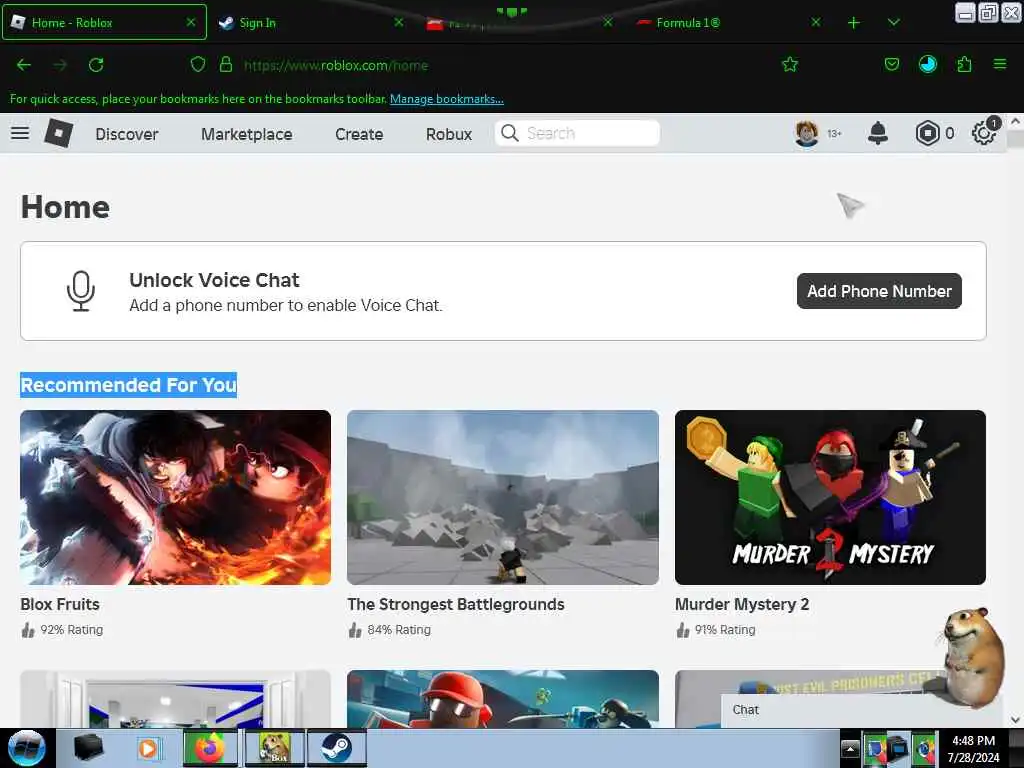This screenshot has height=768, width=1024.
Task: Click the scrollbar down arrow
Action: [1016, 720]
